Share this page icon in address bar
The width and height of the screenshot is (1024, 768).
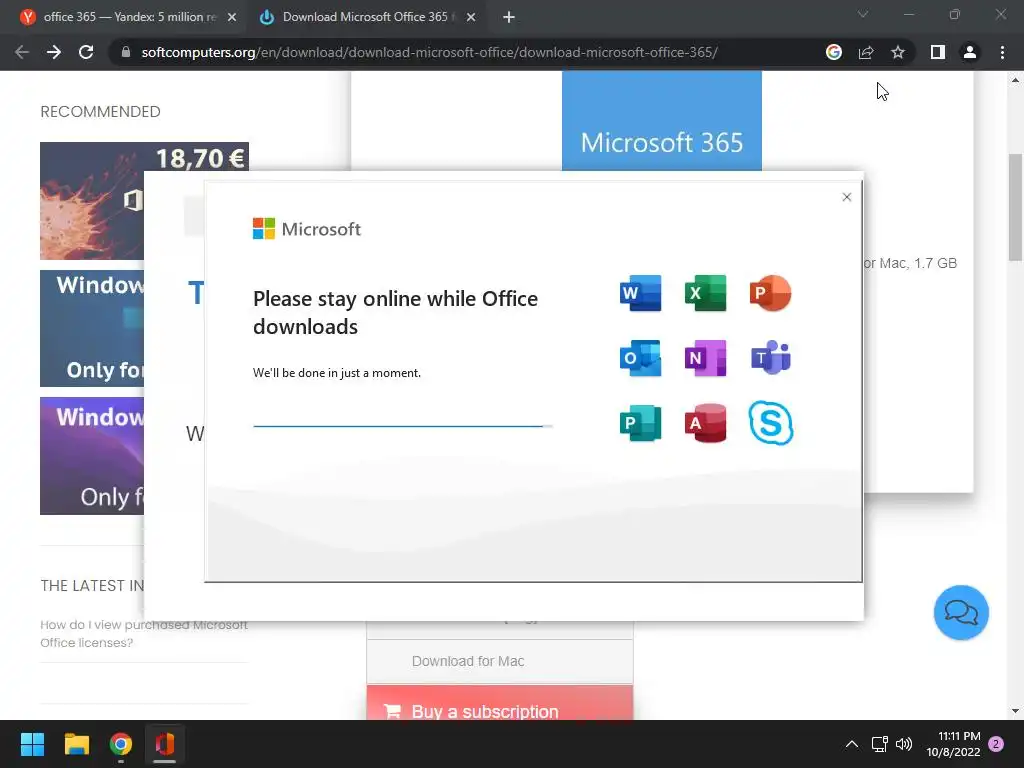(x=866, y=52)
